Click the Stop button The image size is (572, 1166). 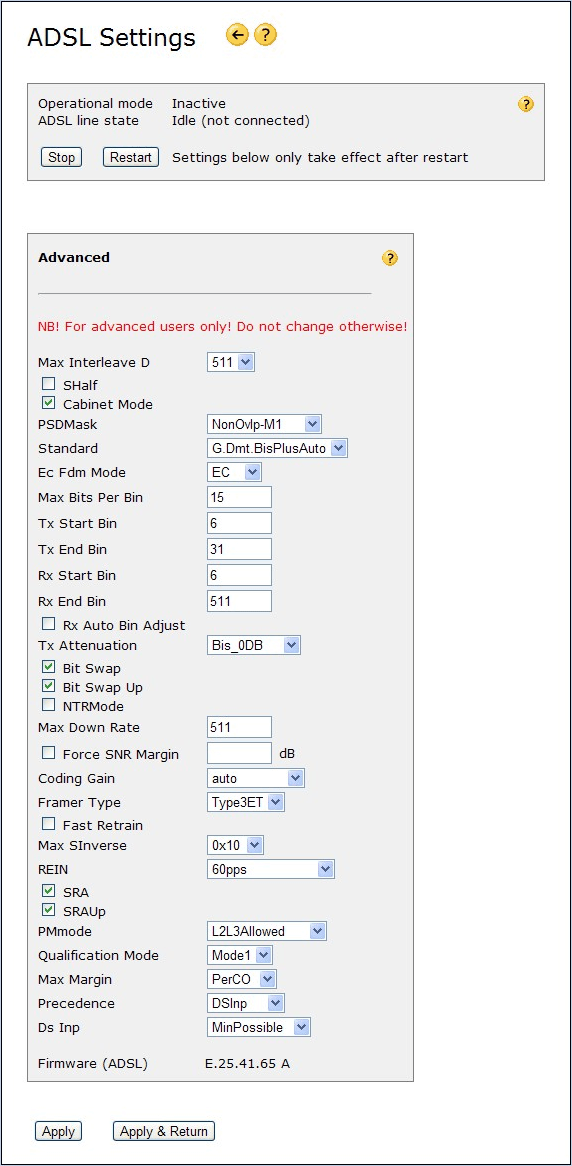tap(61, 158)
